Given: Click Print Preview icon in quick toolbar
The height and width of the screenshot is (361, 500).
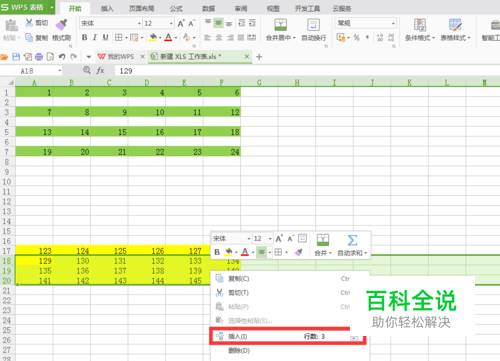Looking at the screenshot, I should [50, 57].
